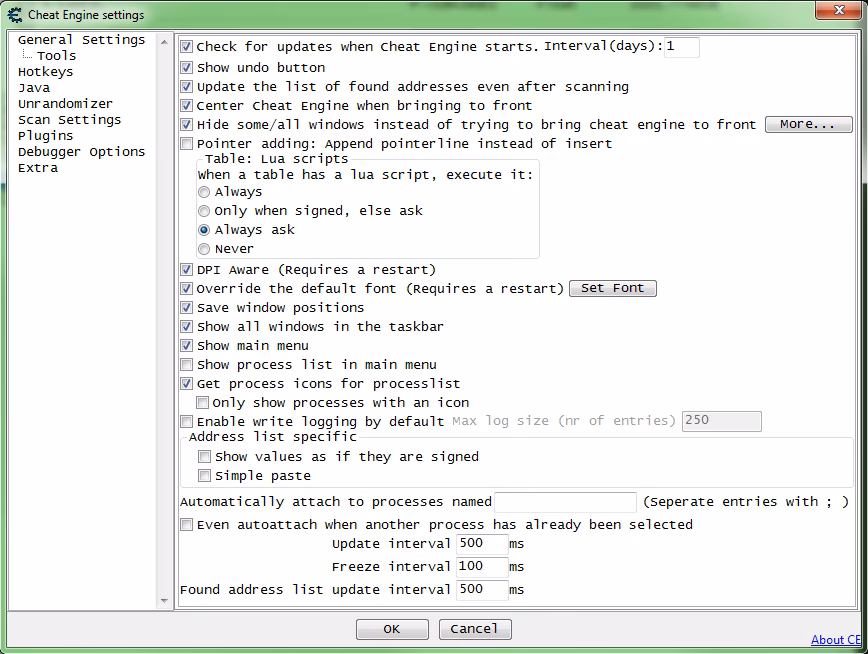
Task: Enable the Simple paste checkbox
Action: point(204,476)
